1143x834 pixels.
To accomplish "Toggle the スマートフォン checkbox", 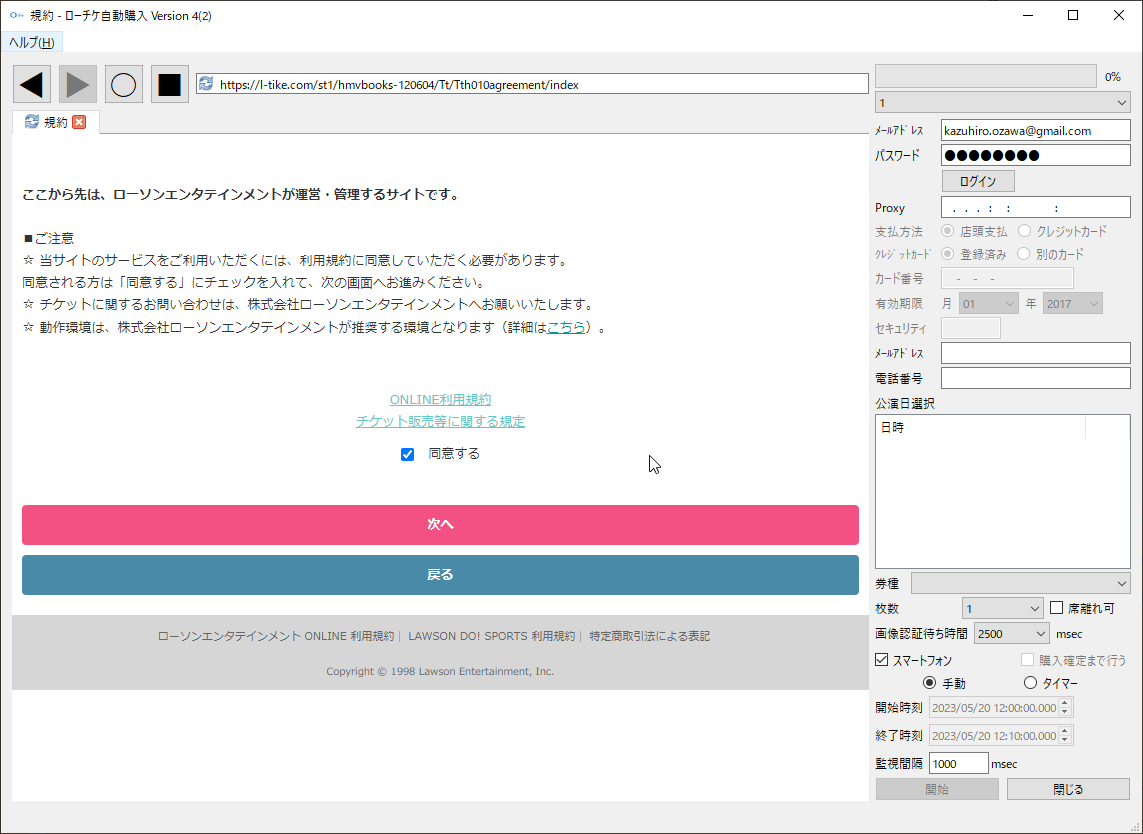I will [882, 660].
